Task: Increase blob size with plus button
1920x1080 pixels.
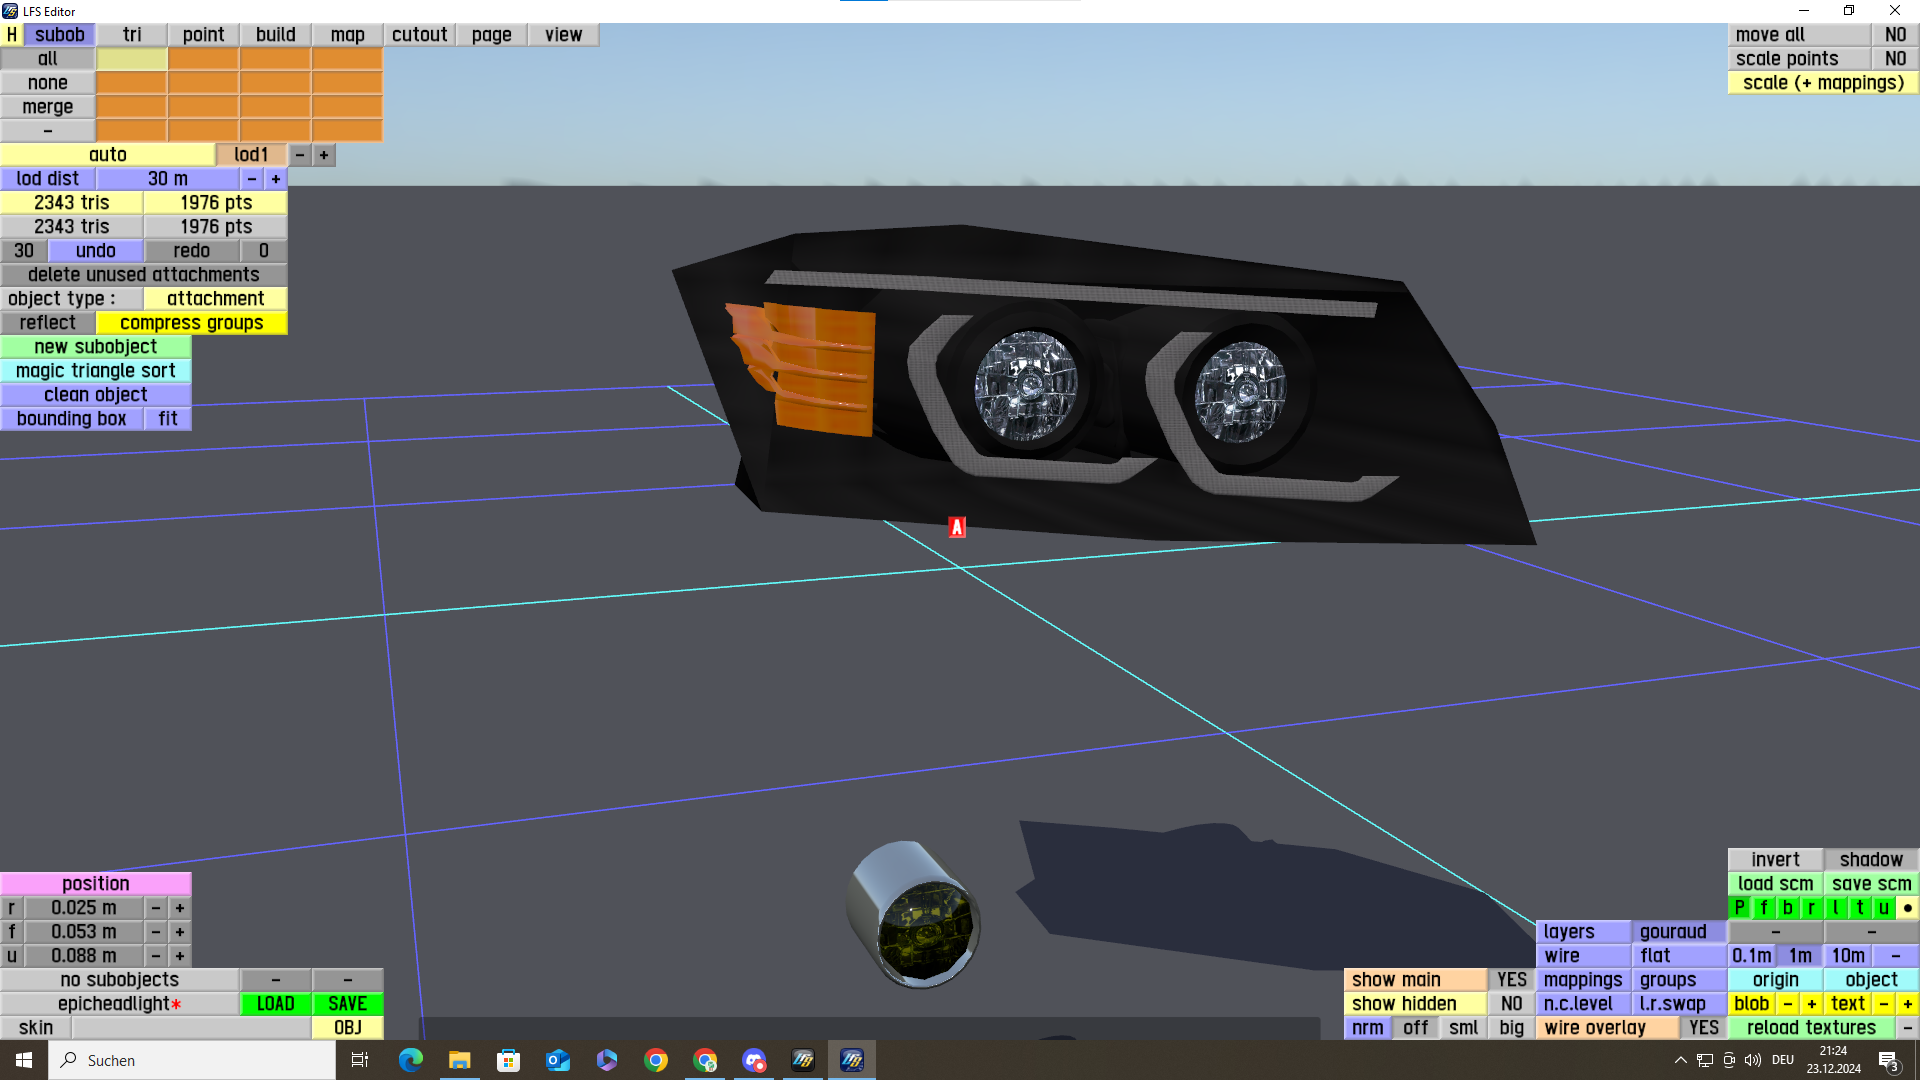Action: point(1811,1004)
